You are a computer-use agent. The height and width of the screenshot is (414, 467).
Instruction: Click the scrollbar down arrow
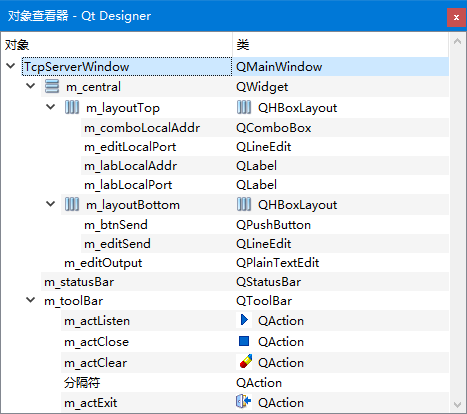click(458, 405)
